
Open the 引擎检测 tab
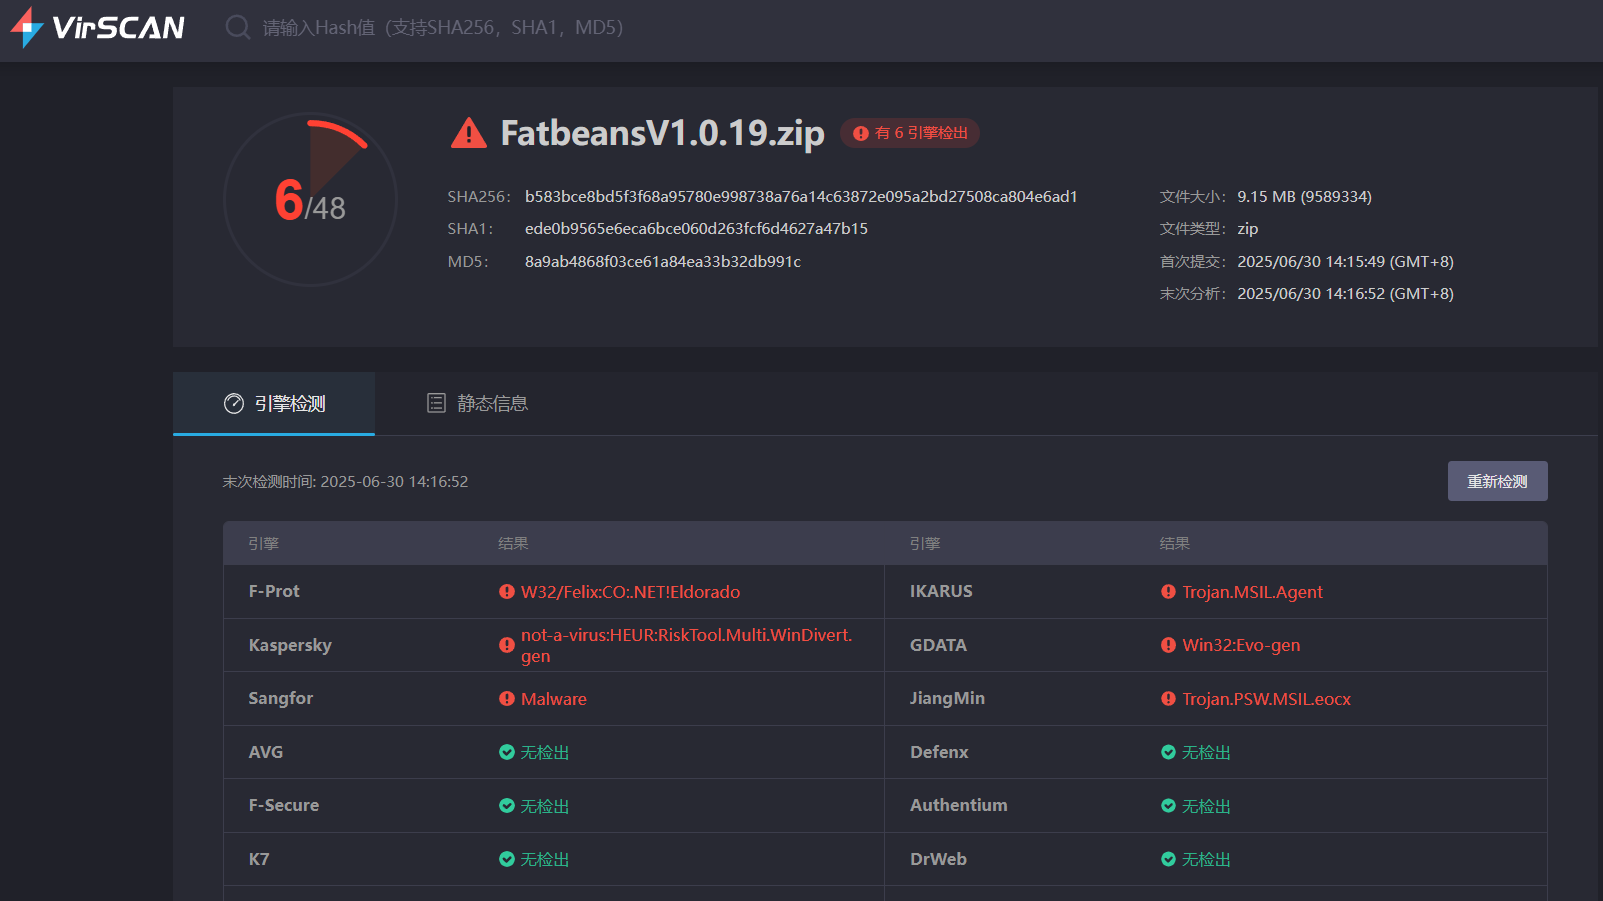pyautogui.click(x=274, y=404)
